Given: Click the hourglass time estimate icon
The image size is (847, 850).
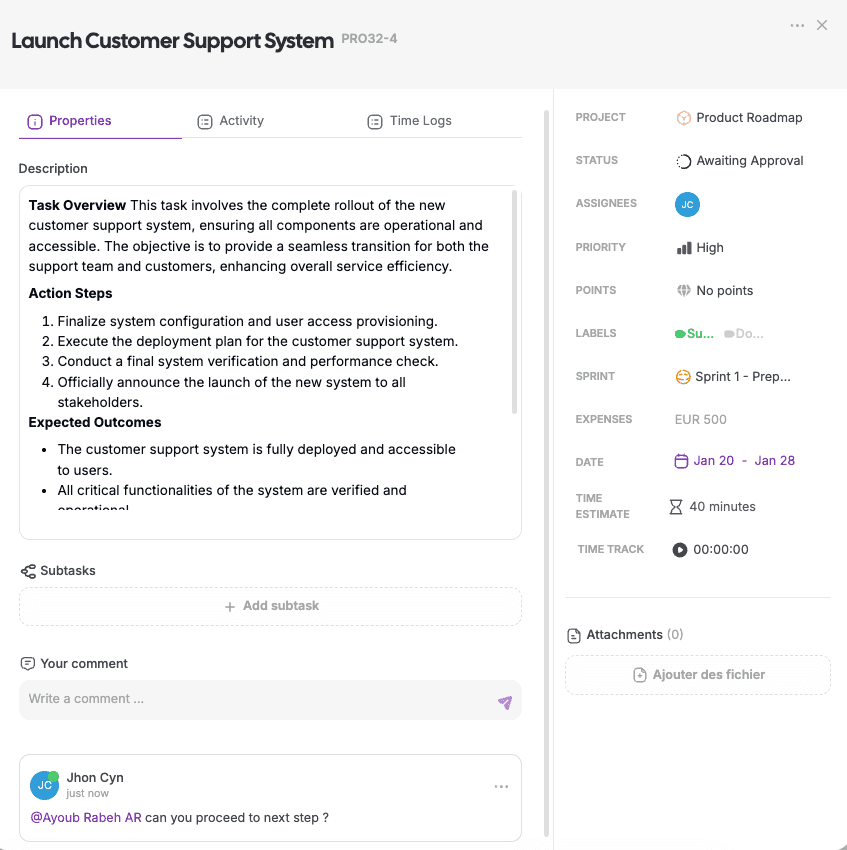Looking at the screenshot, I should (676, 507).
